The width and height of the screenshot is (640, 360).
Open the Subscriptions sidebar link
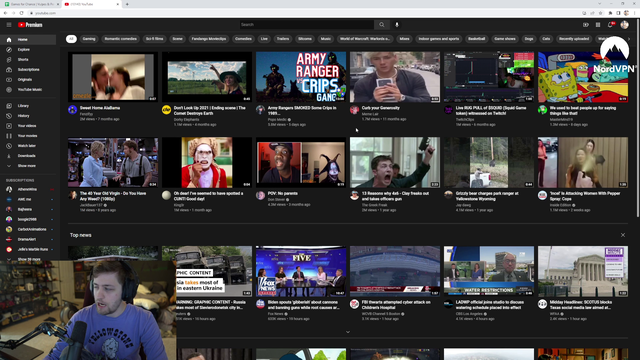[x=28, y=70]
